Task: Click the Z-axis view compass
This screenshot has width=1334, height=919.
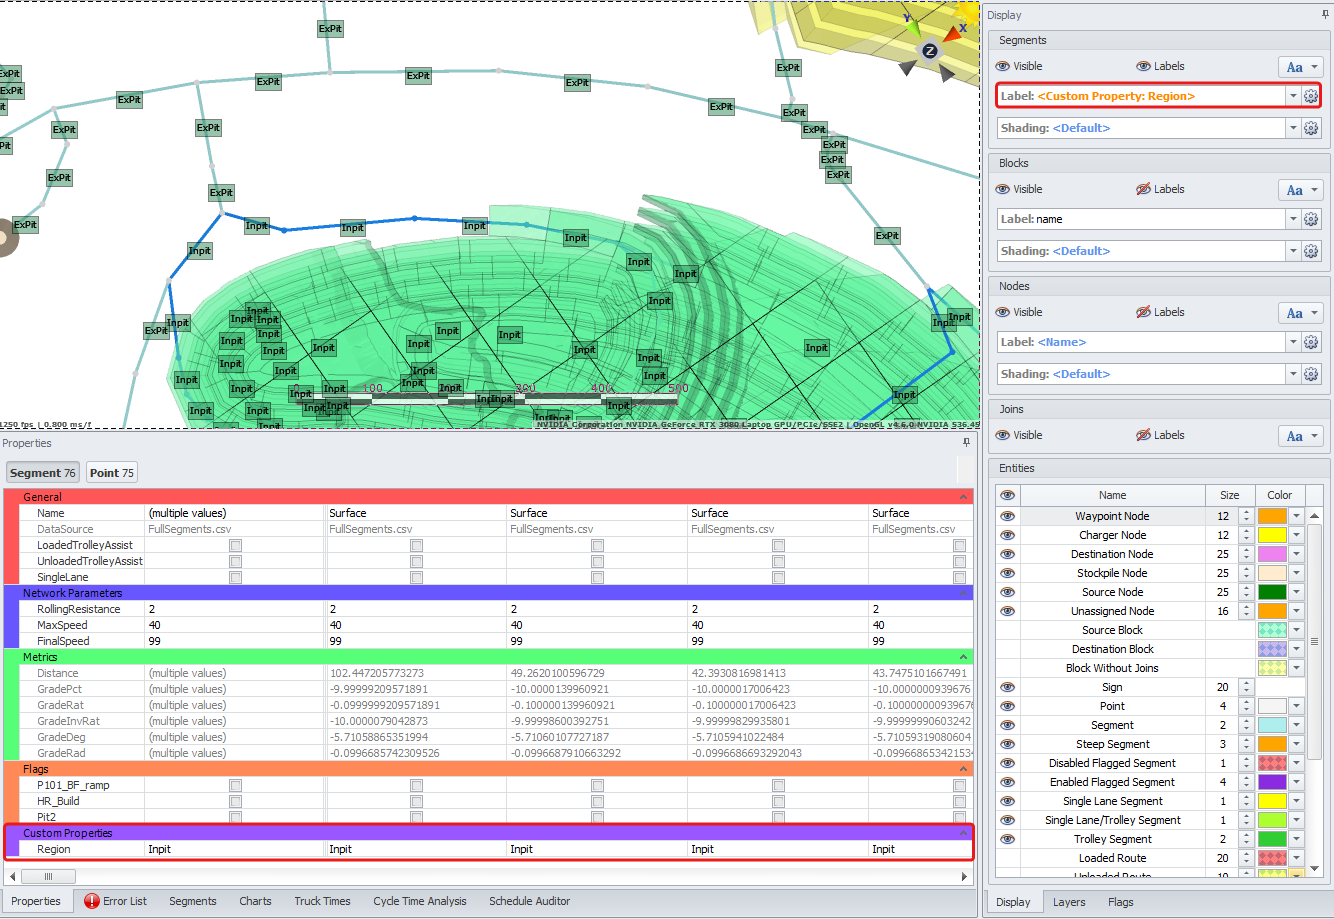Action: point(929,51)
